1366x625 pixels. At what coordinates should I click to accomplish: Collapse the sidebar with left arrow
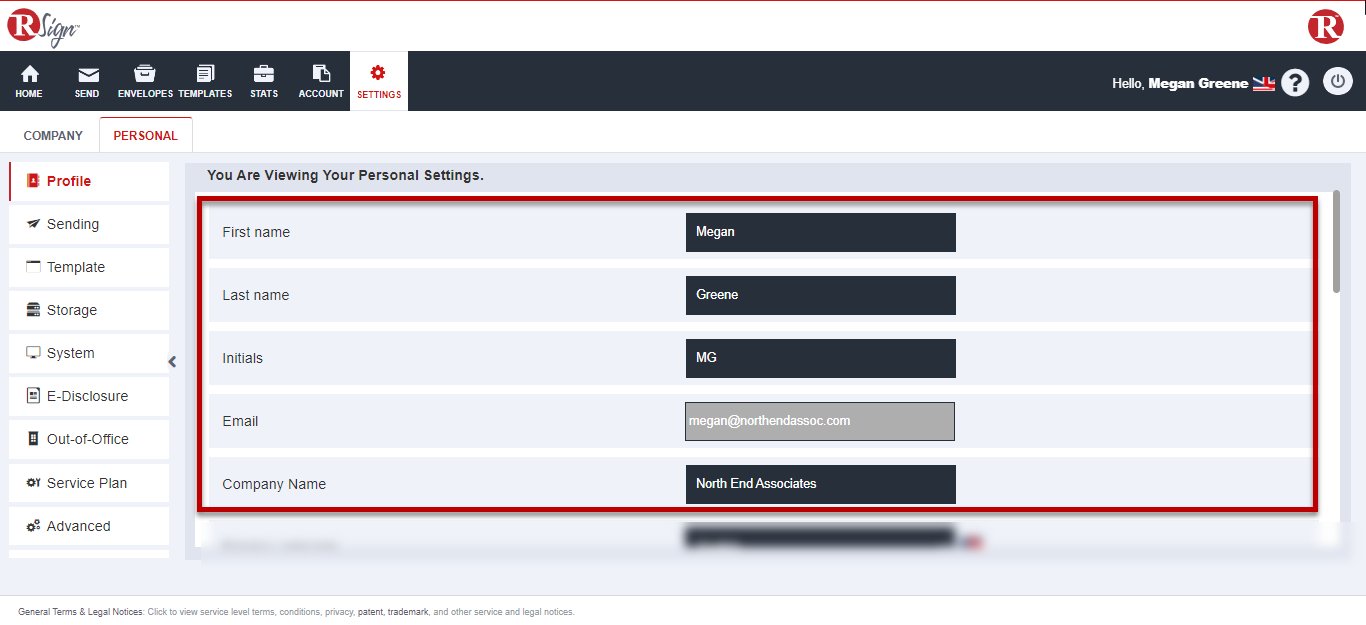pyautogui.click(x=172, y=362)
